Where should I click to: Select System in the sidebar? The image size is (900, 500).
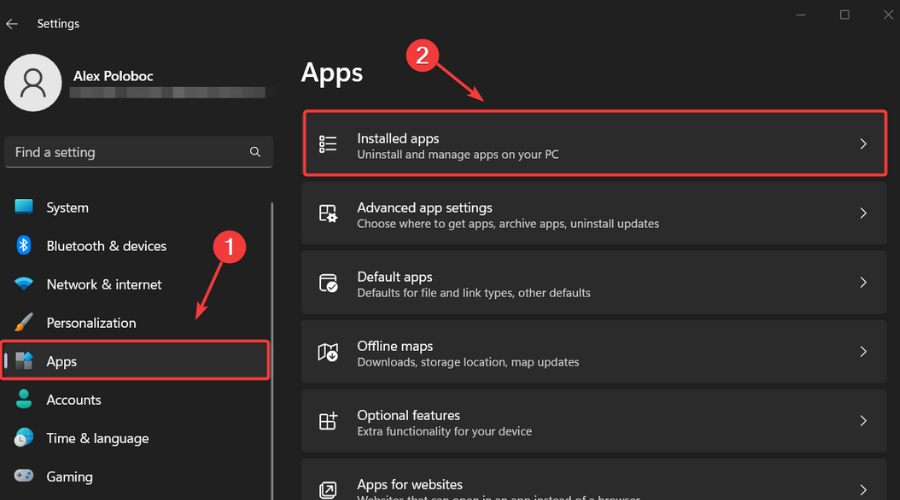click(x=135, y=207)
